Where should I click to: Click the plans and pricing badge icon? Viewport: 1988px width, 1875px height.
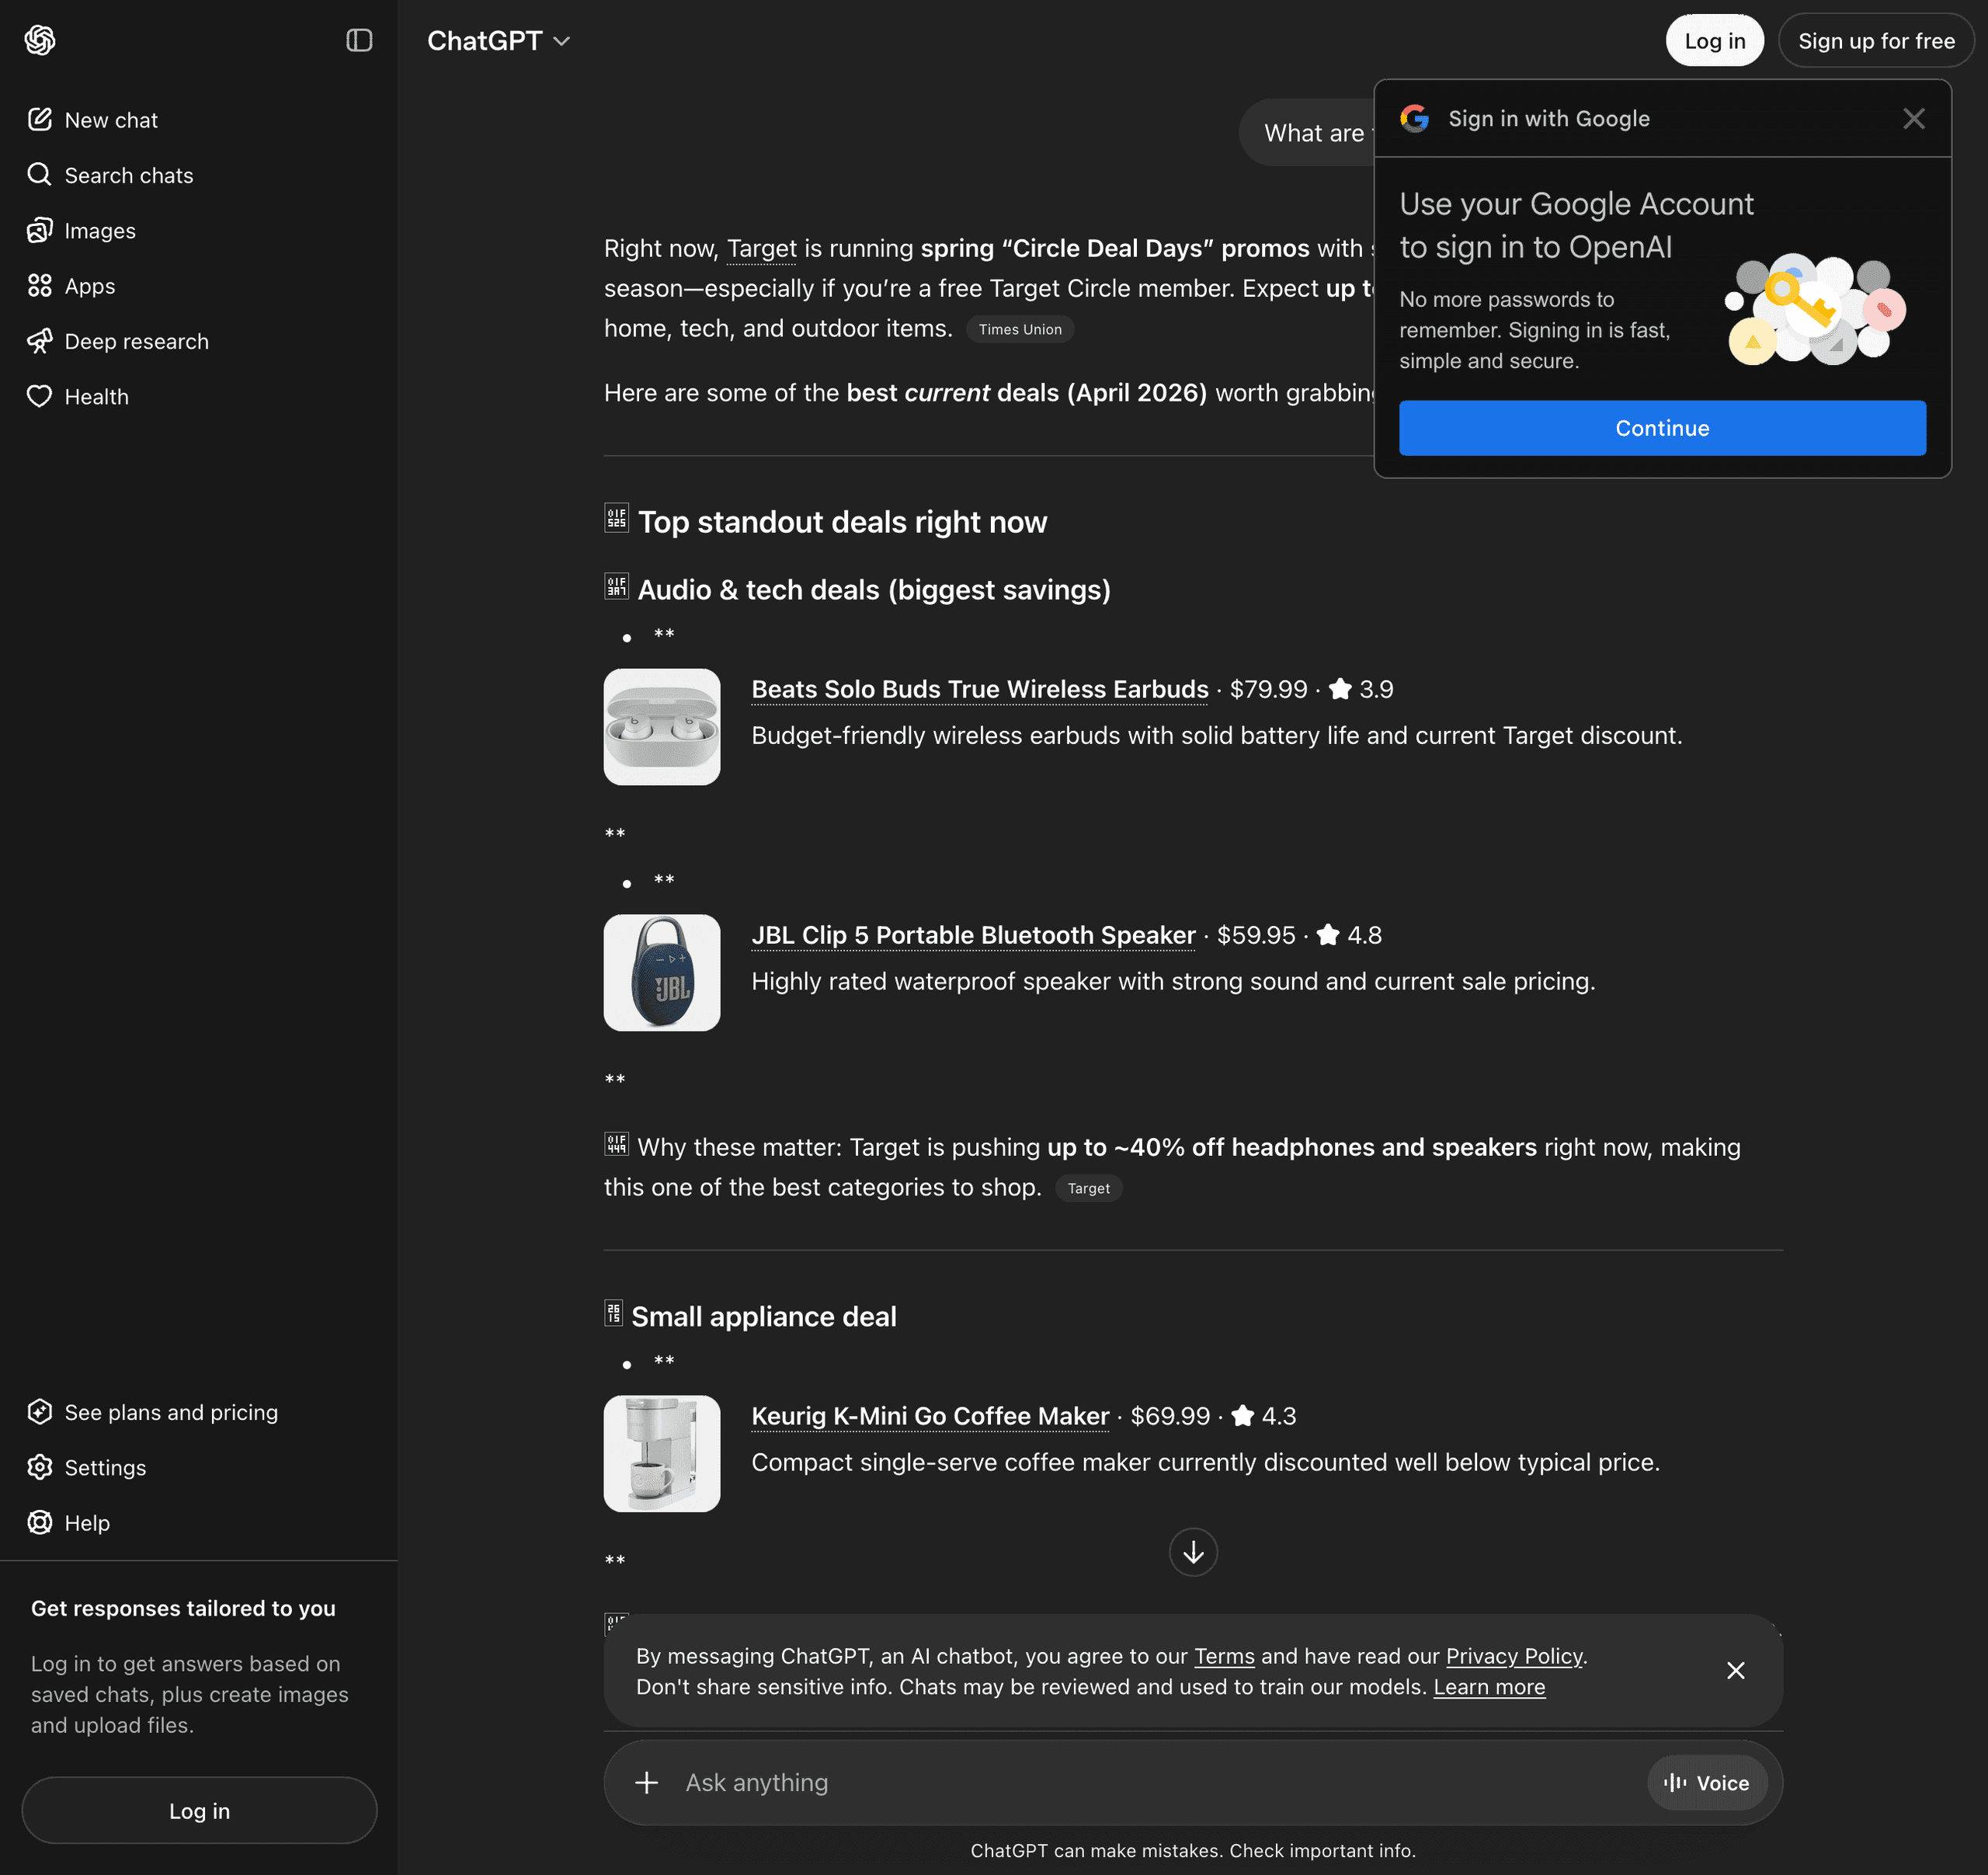pyautogui.click(x=40, y=1413)
